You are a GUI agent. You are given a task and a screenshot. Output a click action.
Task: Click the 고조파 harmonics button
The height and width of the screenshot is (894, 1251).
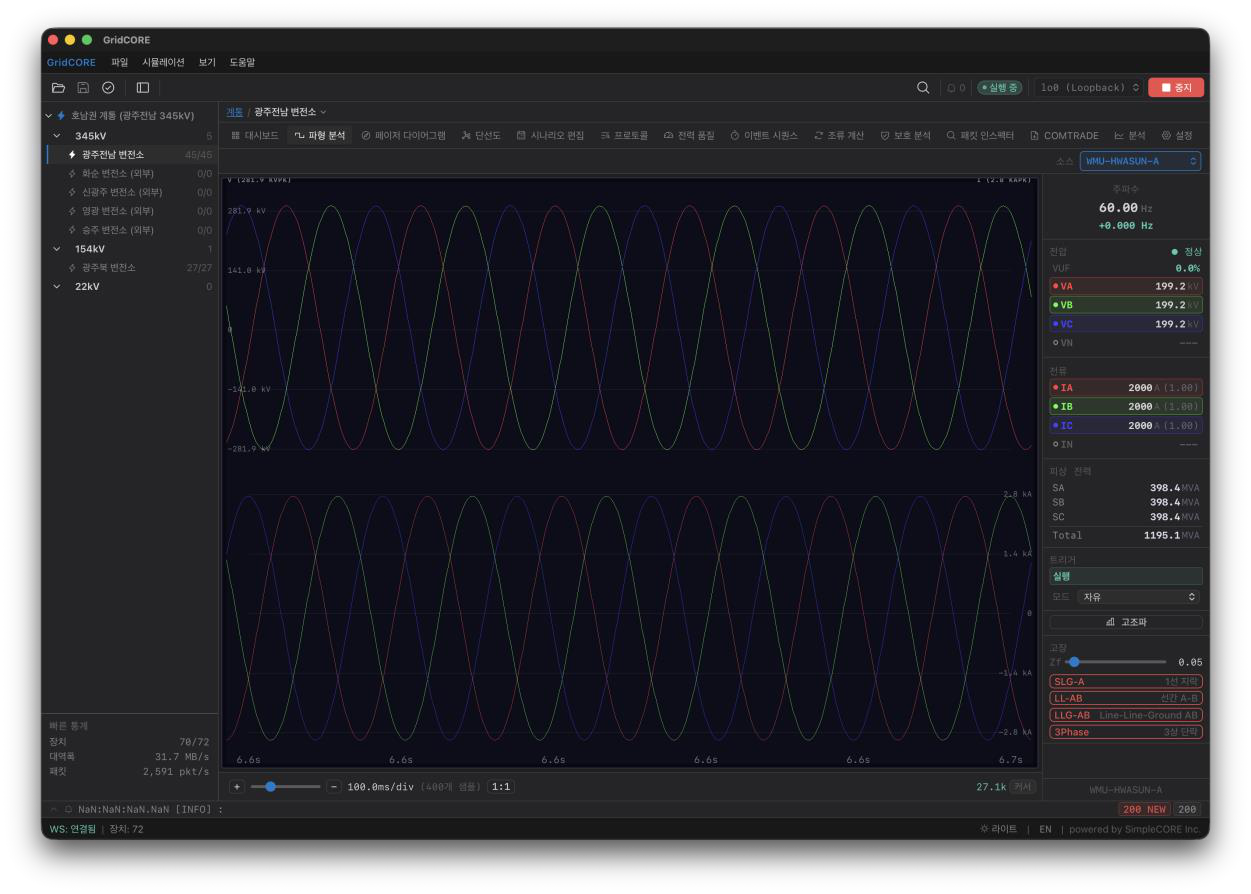click(1126, 622)
